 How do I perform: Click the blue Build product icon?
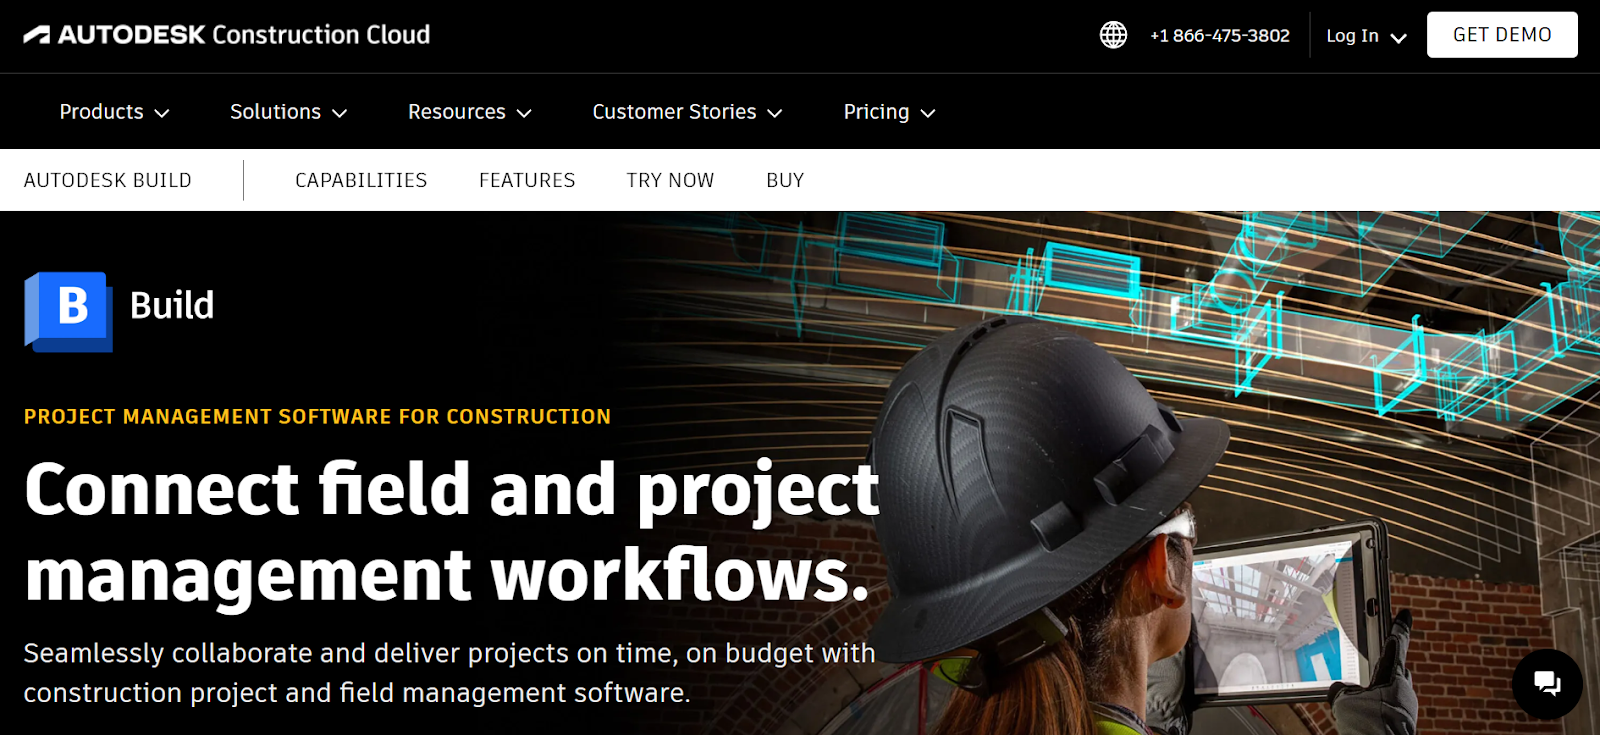pos(69,311)
